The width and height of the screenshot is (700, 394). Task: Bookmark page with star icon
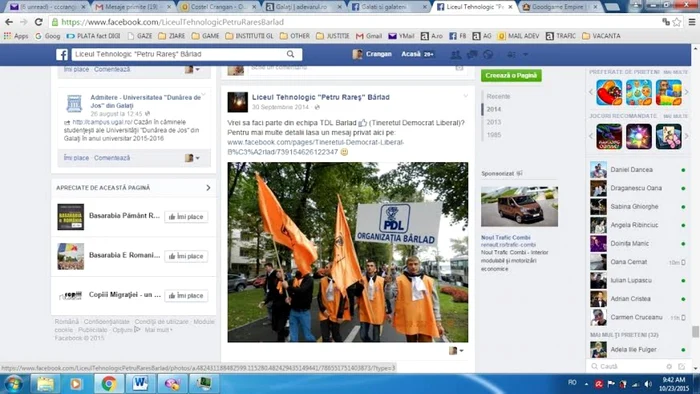pos(677,22)
